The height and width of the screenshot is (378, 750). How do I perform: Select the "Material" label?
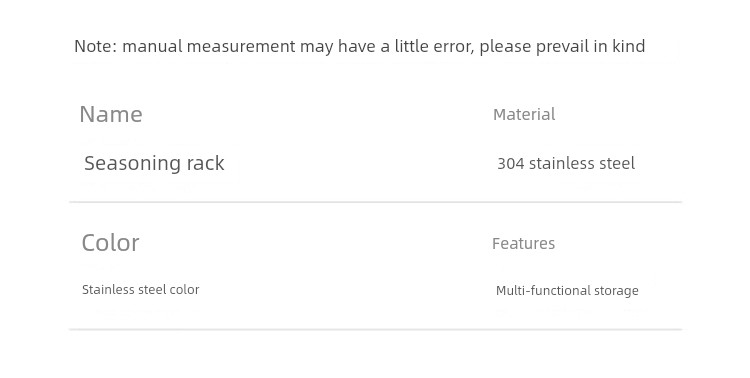(524, 114)
